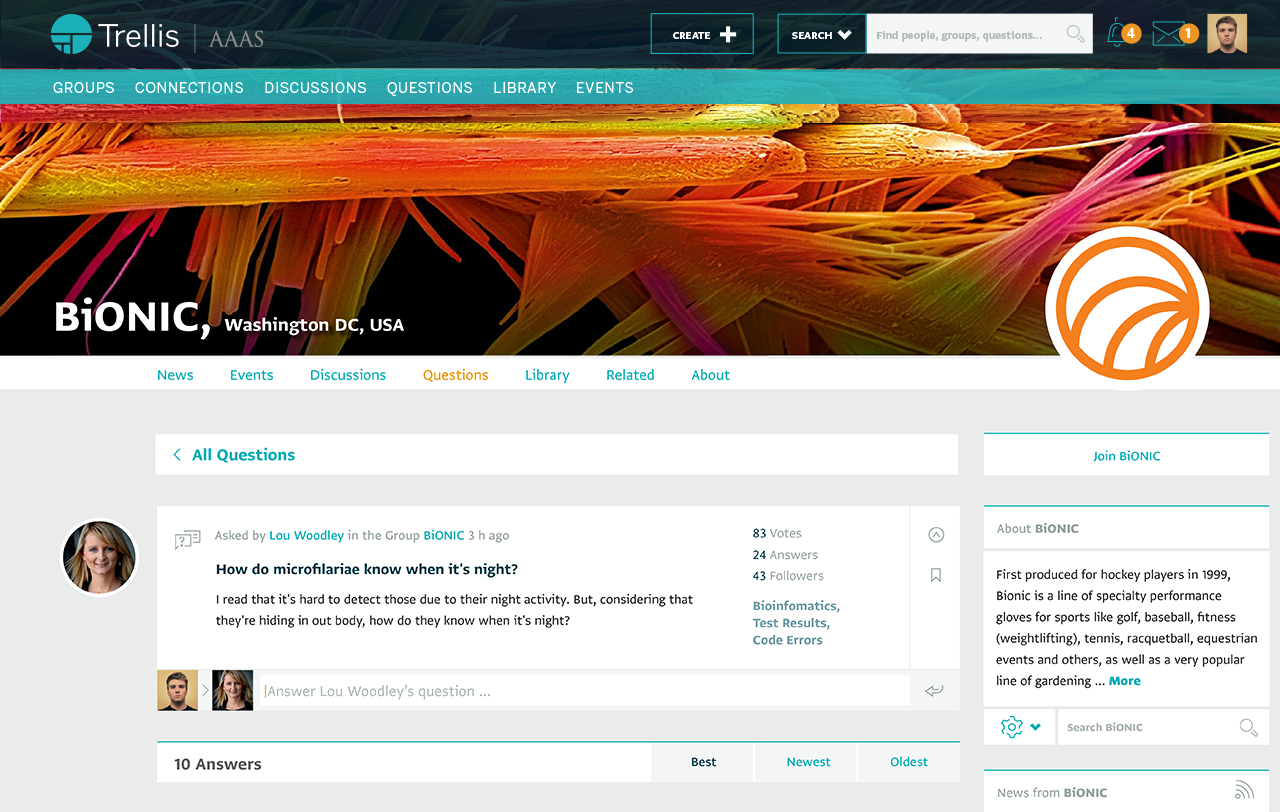1280x812 pixels.
Task: Click the 10 Answers heading
Action: pyautogui.click(x=218, y=764)
